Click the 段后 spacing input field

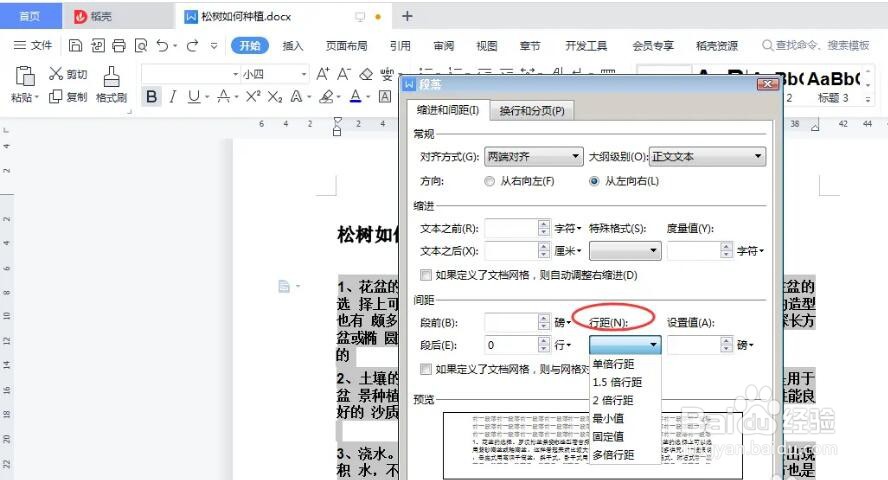(511, 345)
